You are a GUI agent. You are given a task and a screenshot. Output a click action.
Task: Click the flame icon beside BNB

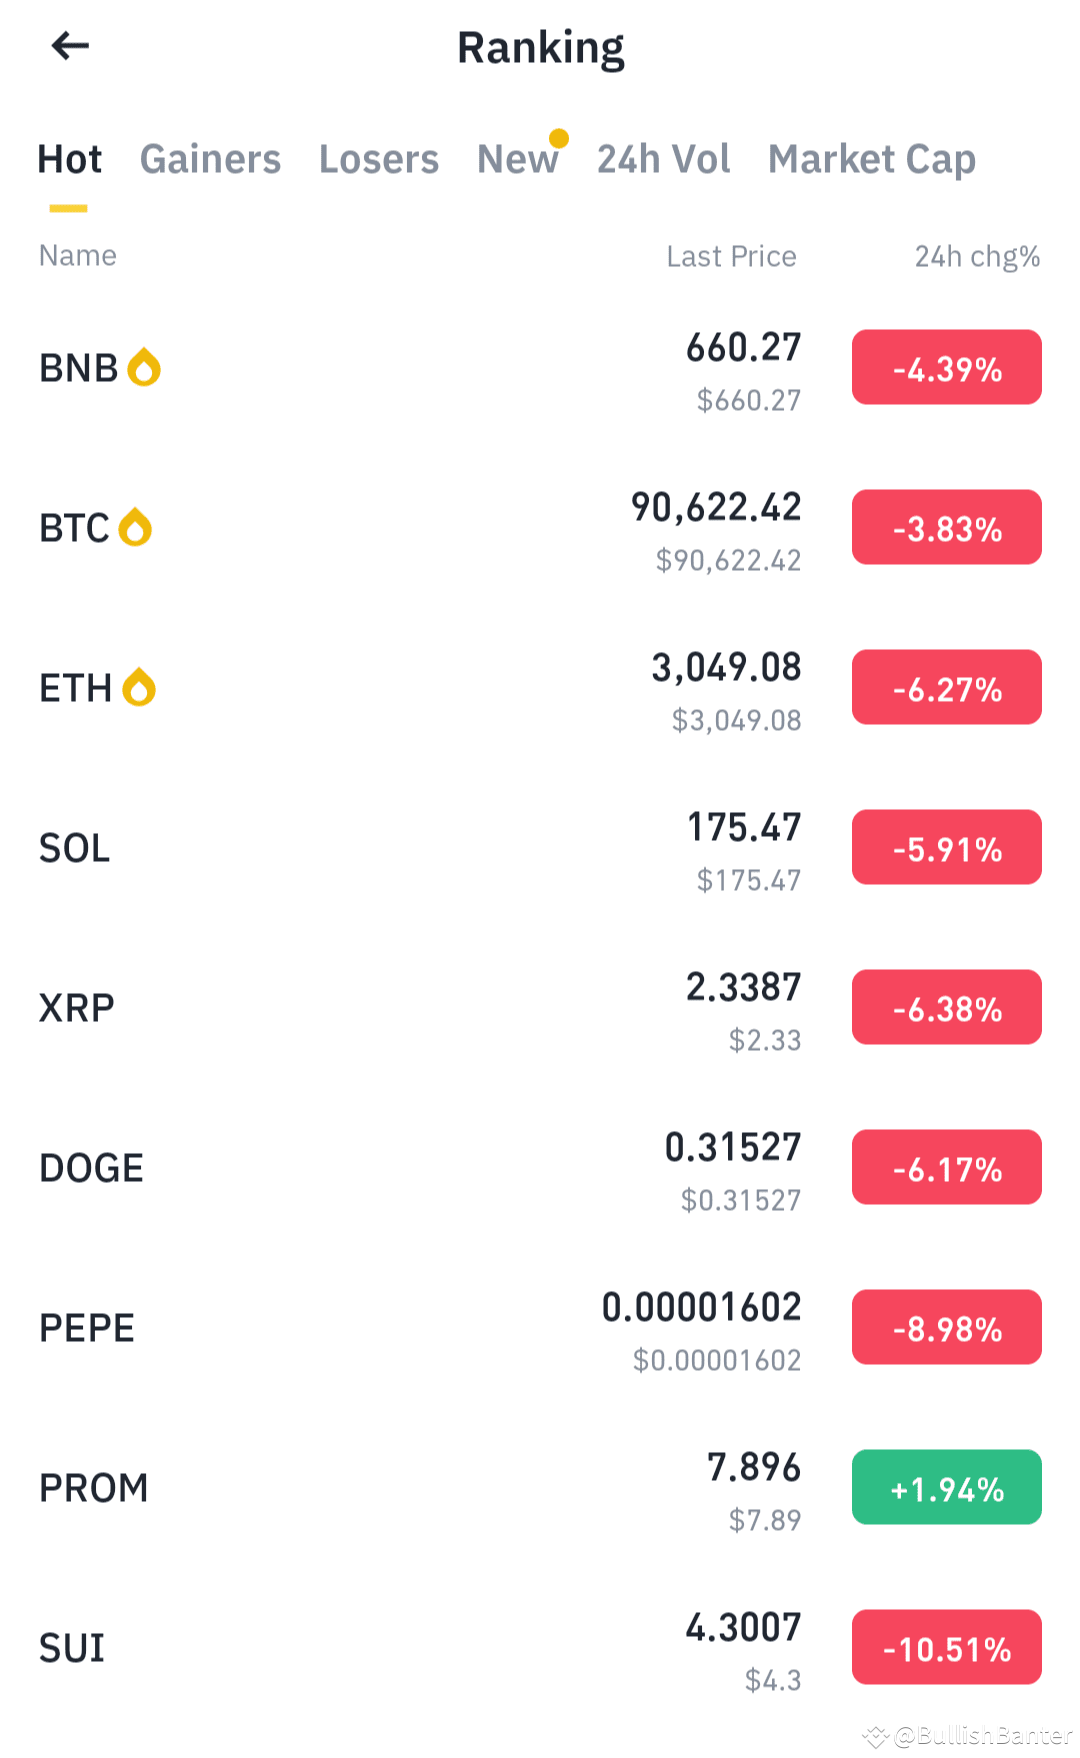point(144,367)
